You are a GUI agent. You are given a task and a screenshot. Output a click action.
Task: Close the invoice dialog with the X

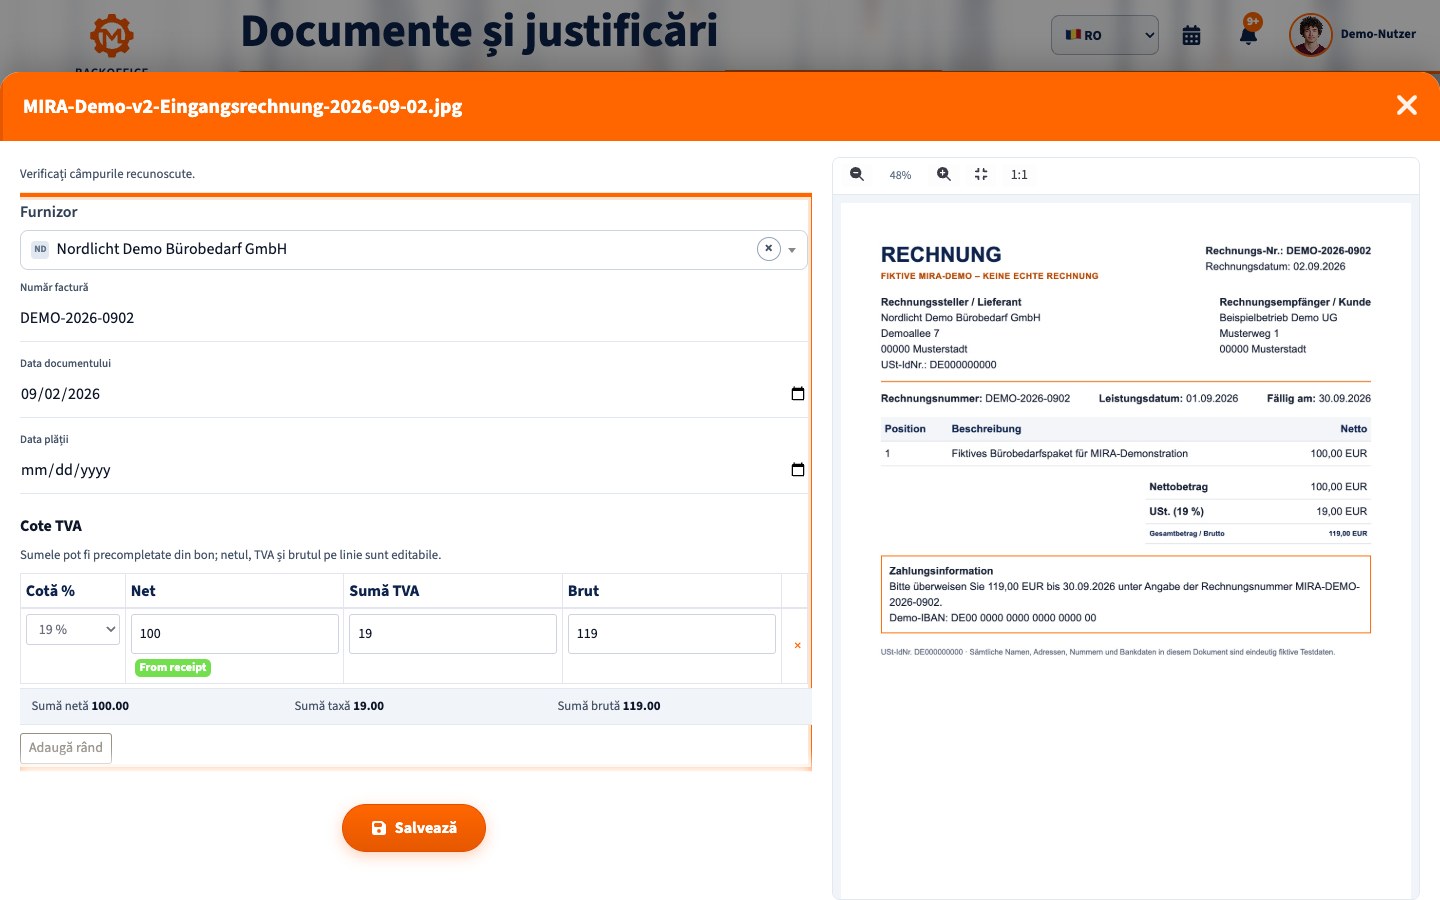coord(1406,105)
